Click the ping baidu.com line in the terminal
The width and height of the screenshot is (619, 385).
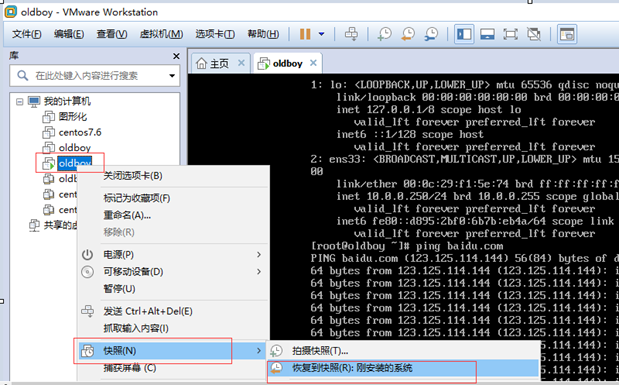tap(407, 246)
